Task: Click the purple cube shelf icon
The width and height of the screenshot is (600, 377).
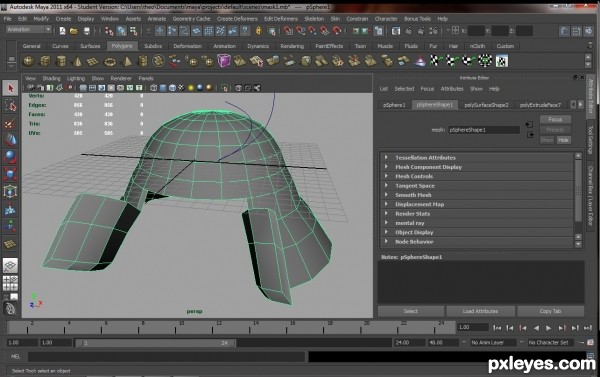Action: point(223,60)
